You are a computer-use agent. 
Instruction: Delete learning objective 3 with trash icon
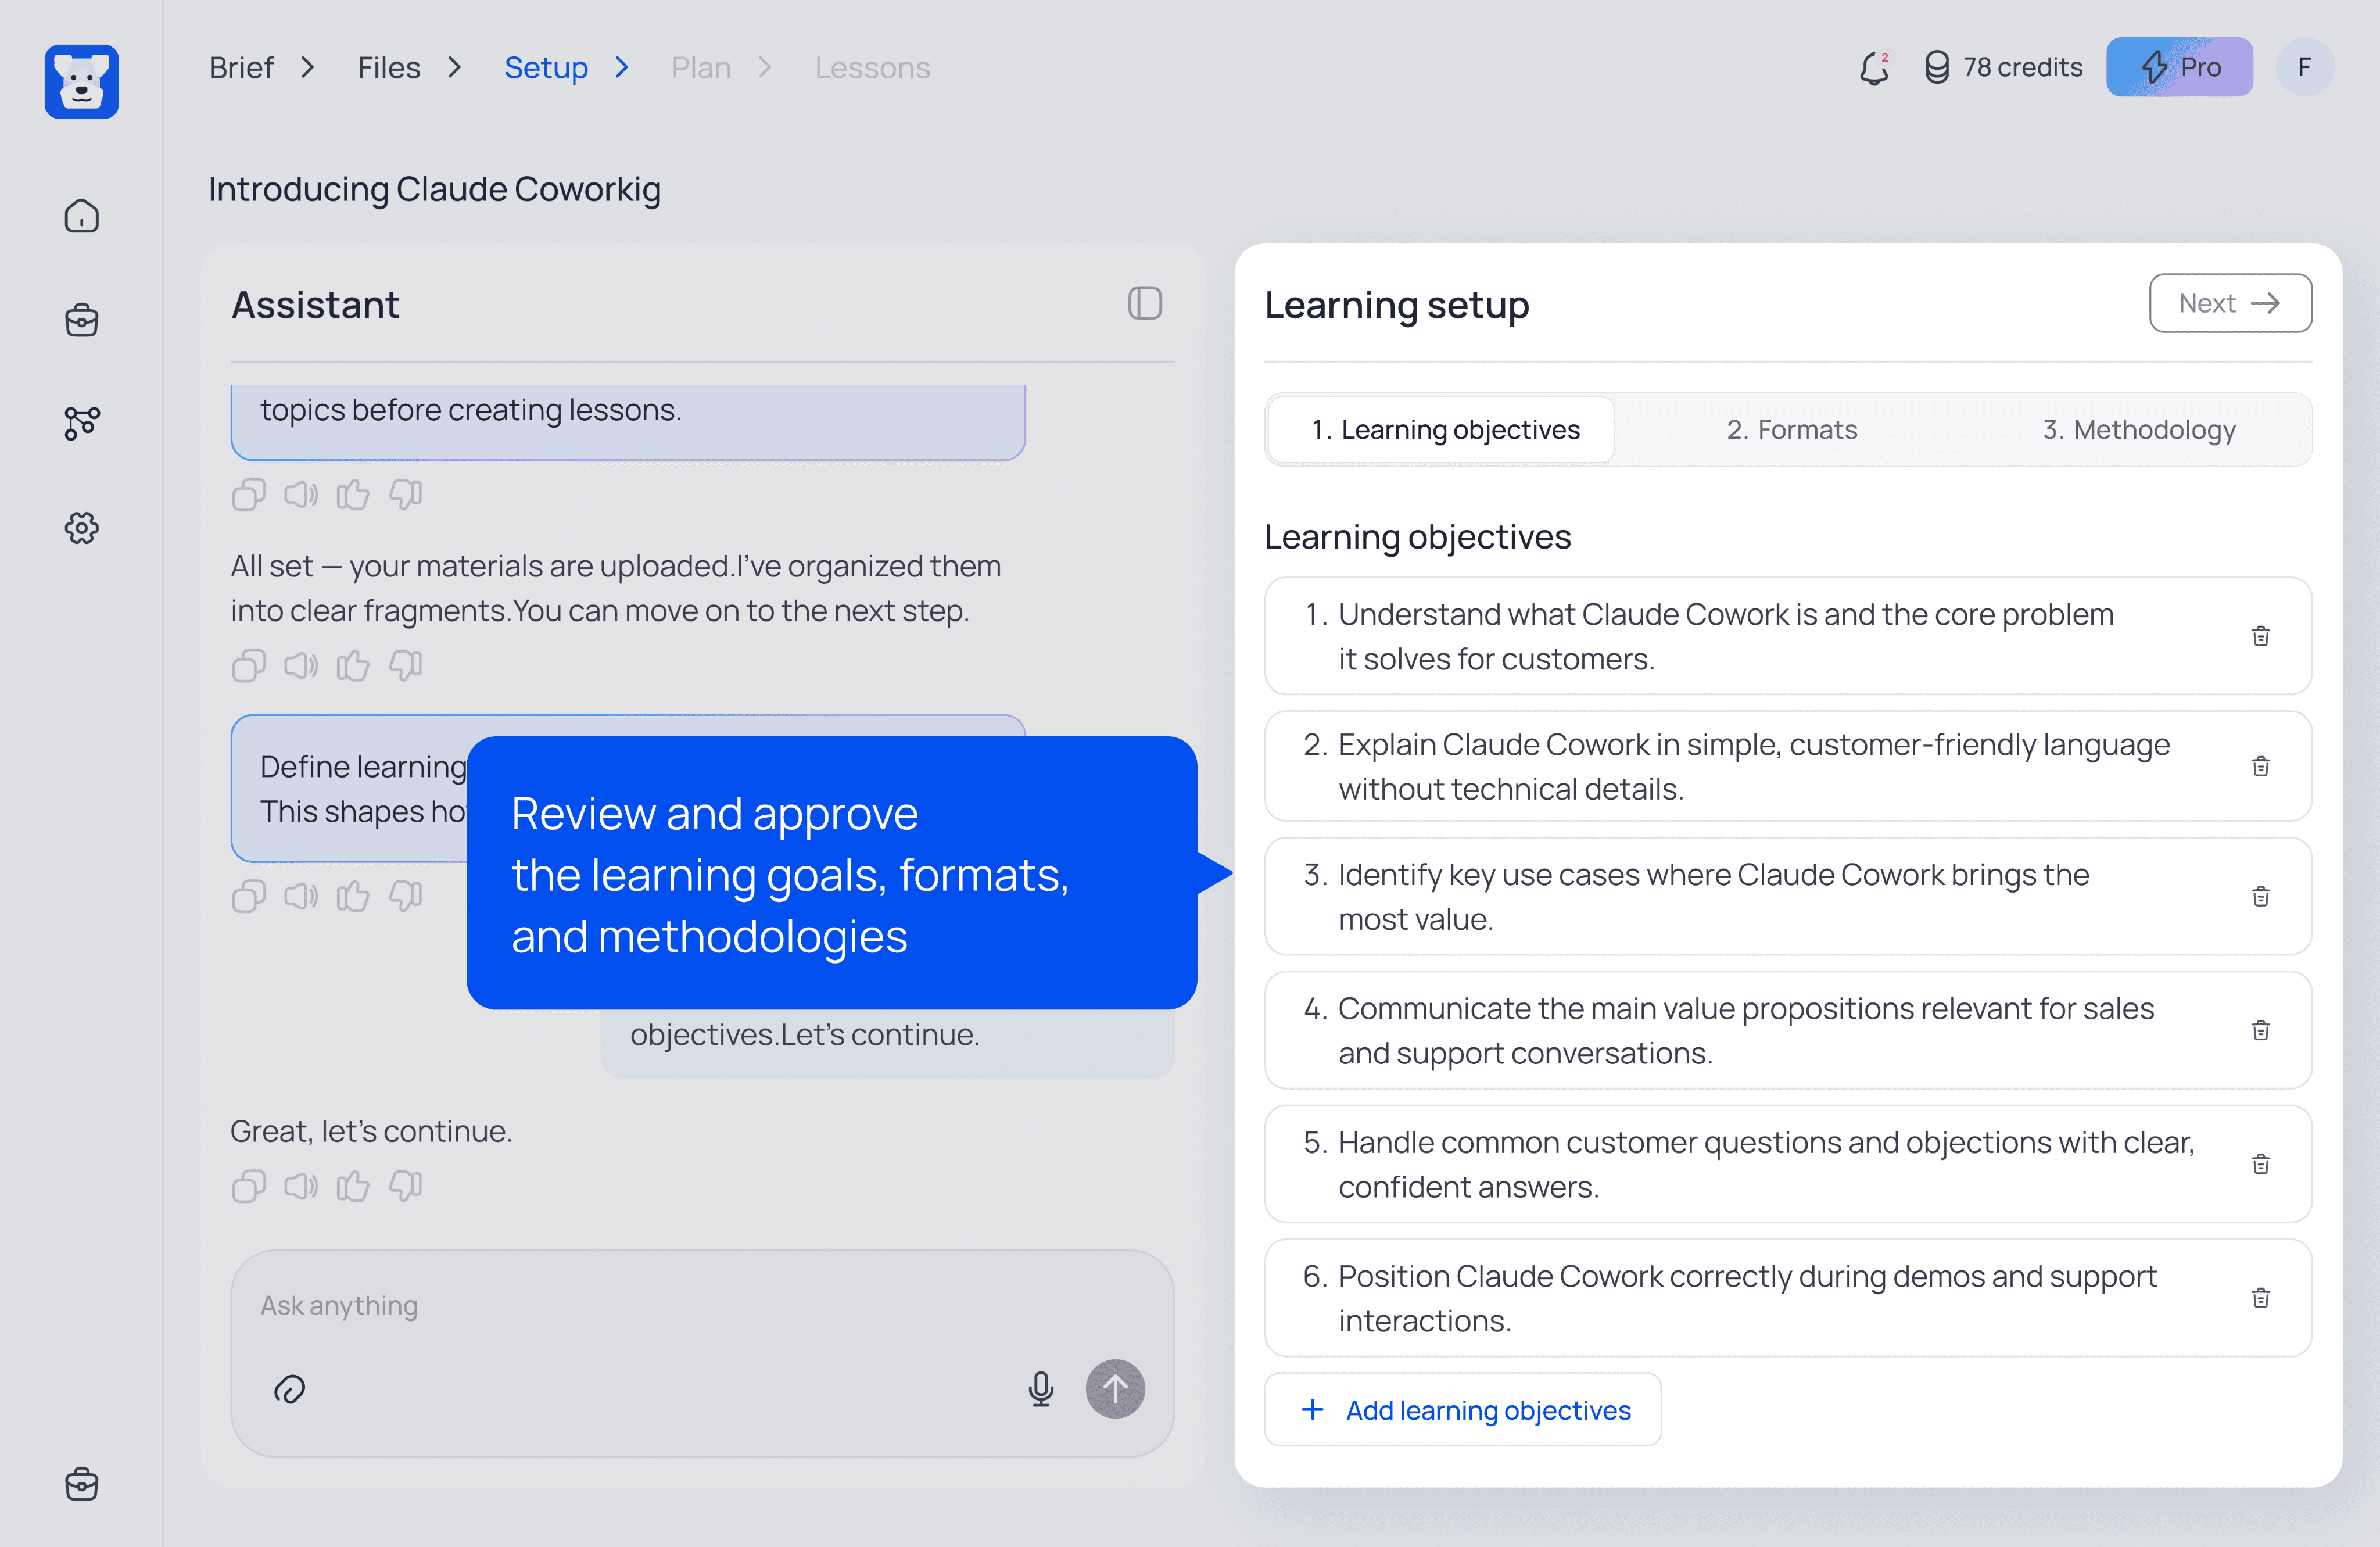point(2260,896)
